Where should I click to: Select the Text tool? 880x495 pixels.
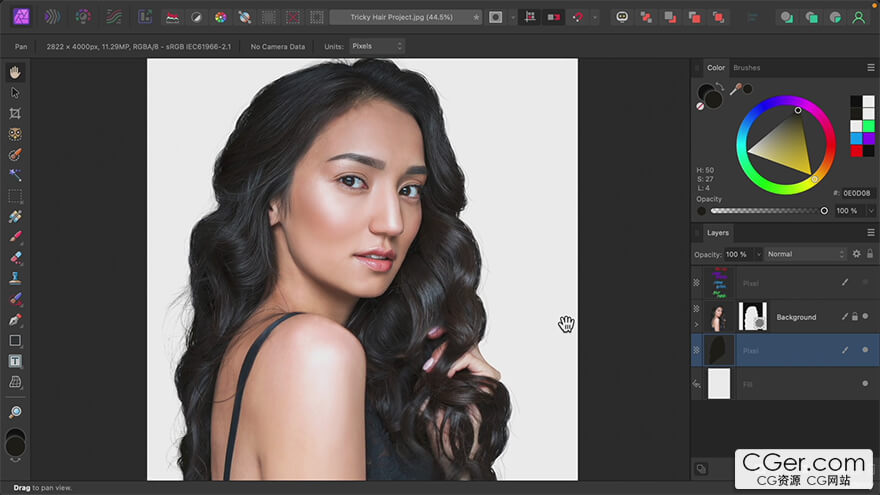(x=15, y=361)
